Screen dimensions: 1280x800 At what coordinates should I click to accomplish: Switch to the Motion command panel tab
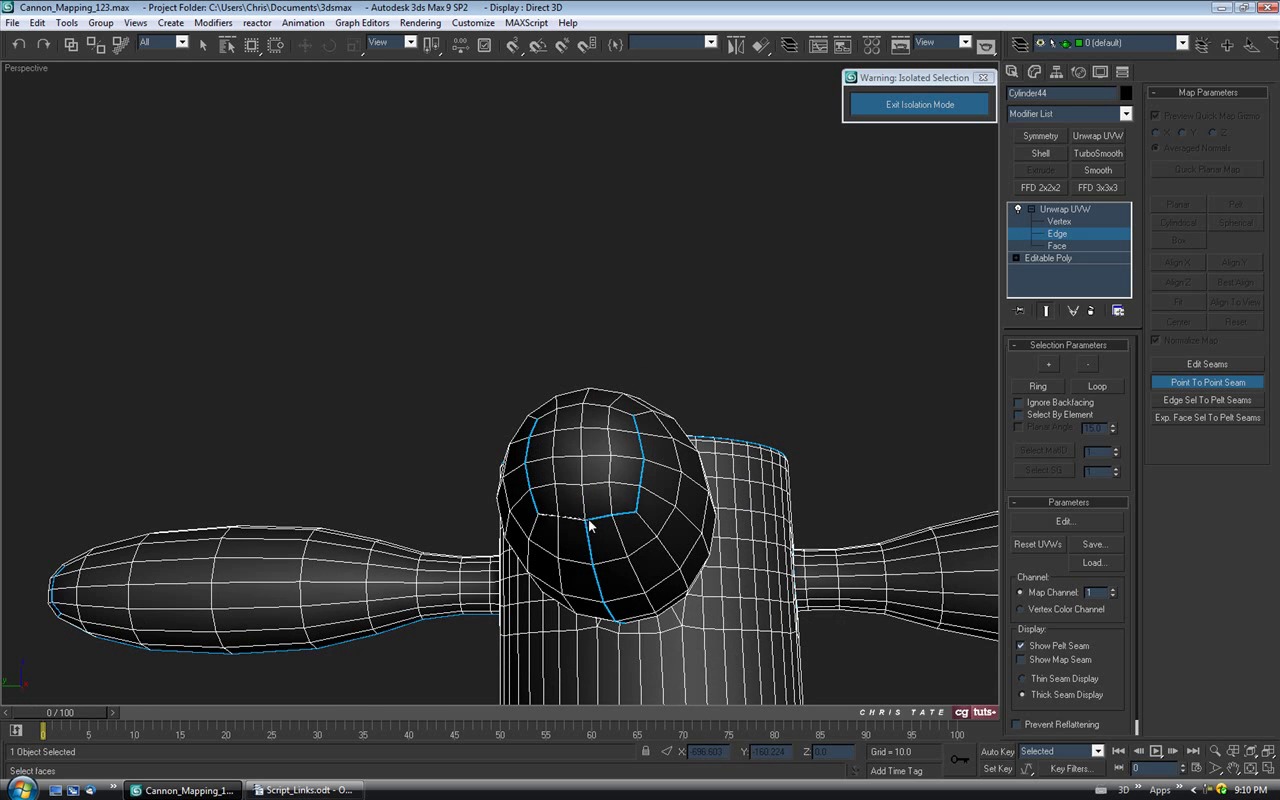(x=1078, y=72)
